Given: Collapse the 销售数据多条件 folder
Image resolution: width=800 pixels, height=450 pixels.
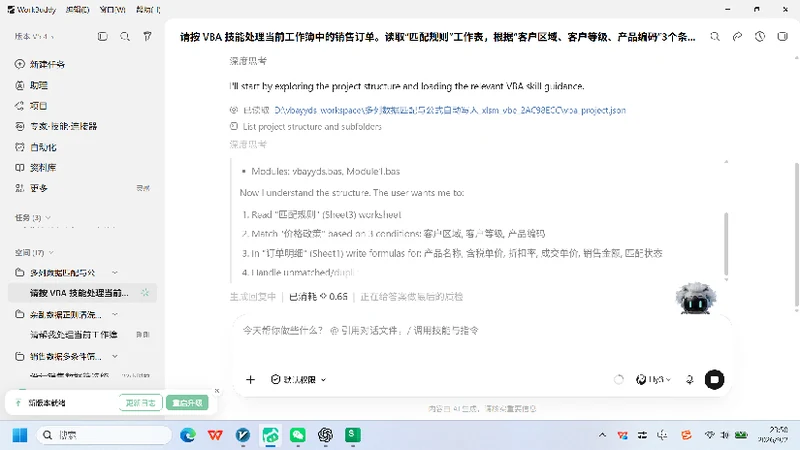Looking at the screenshot, I should click(115, 356).
